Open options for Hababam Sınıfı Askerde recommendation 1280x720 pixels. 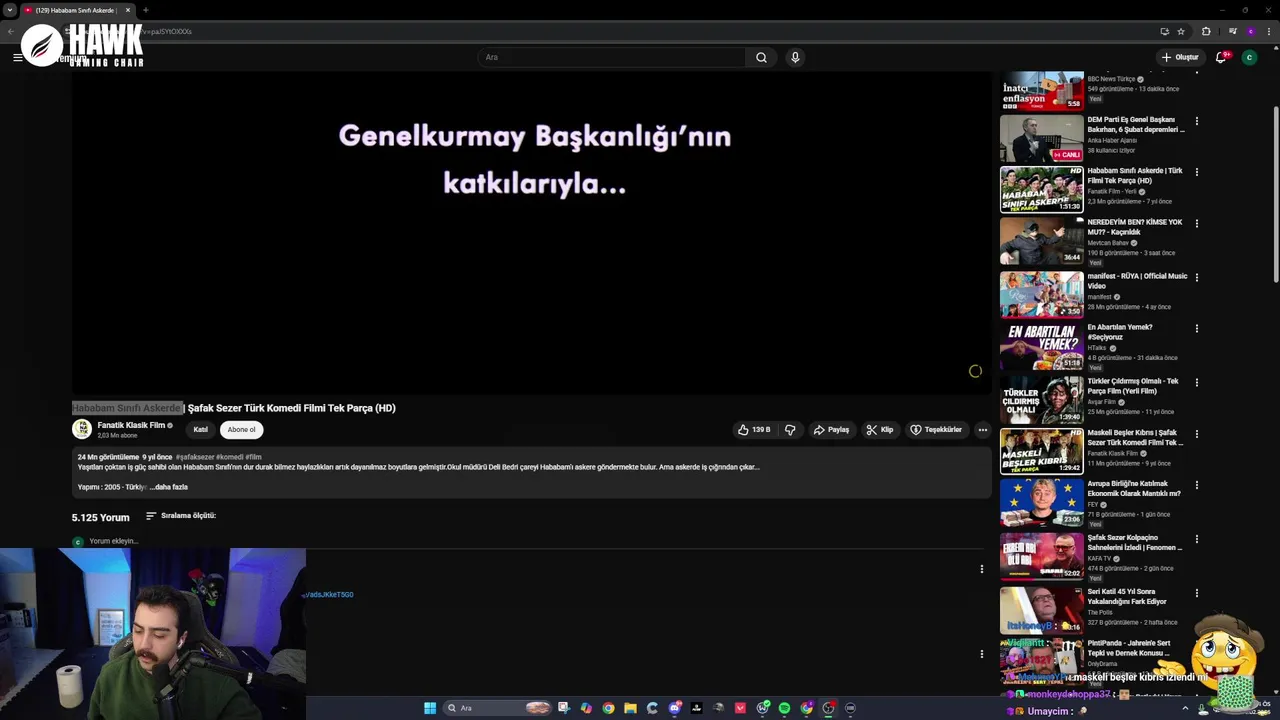(x=1196, y=172)
